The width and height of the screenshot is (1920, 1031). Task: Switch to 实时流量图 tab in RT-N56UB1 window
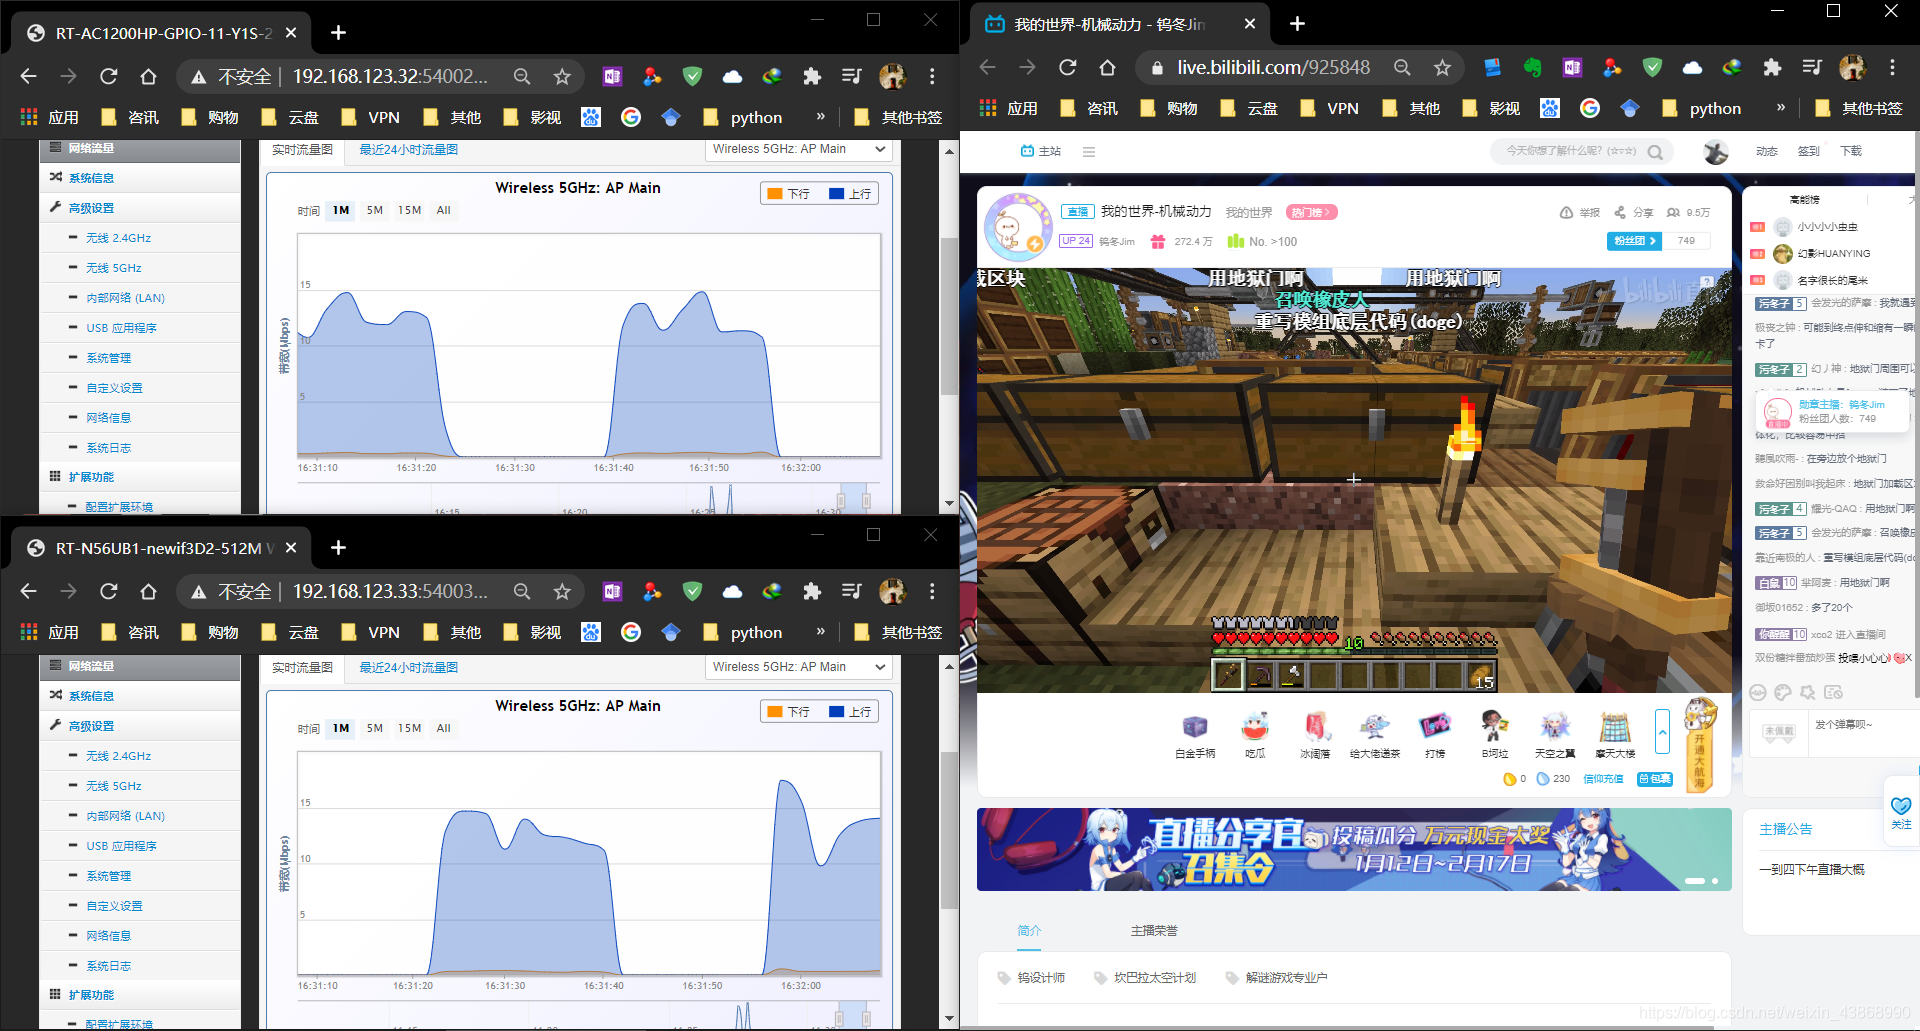(x=302, y=668)
